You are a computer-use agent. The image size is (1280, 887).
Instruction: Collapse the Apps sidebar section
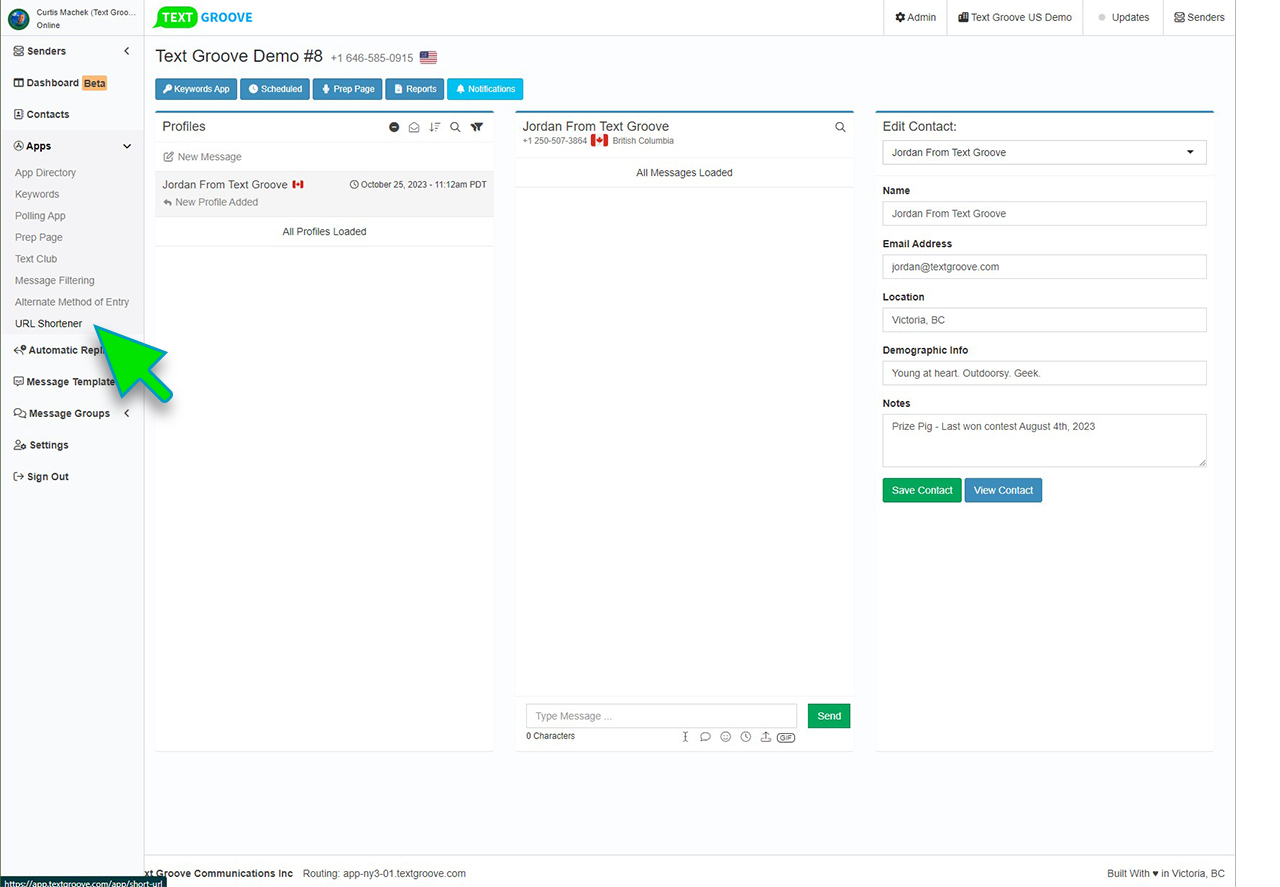point(126,146)
